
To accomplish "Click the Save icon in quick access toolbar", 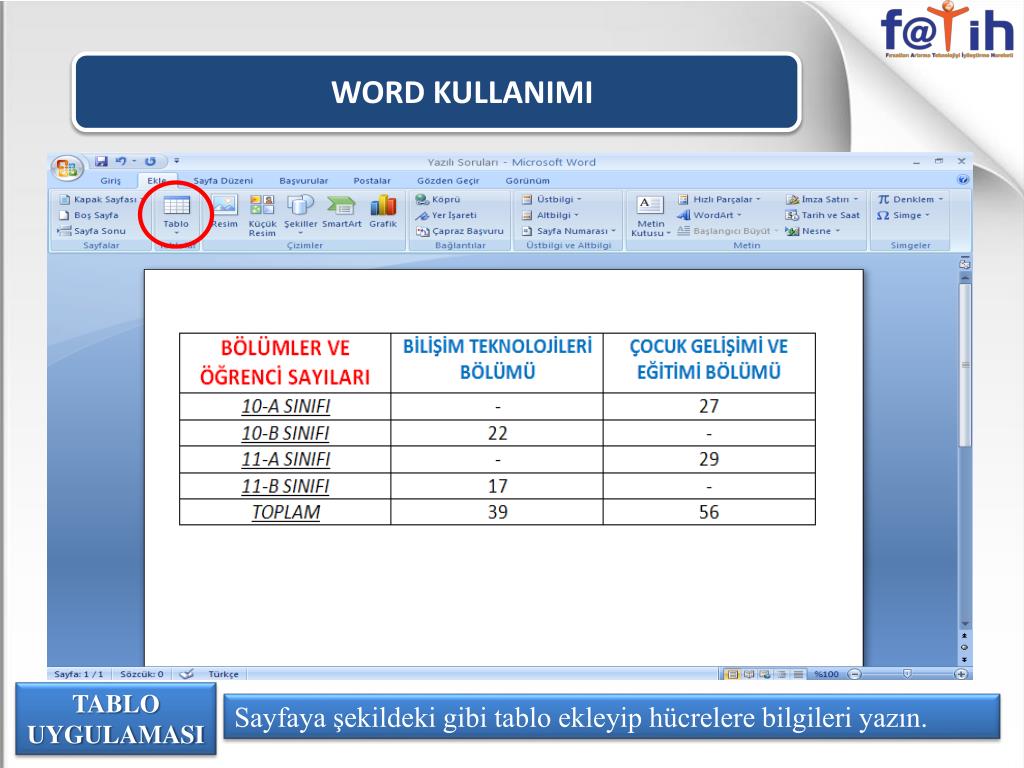I will 101,161.
